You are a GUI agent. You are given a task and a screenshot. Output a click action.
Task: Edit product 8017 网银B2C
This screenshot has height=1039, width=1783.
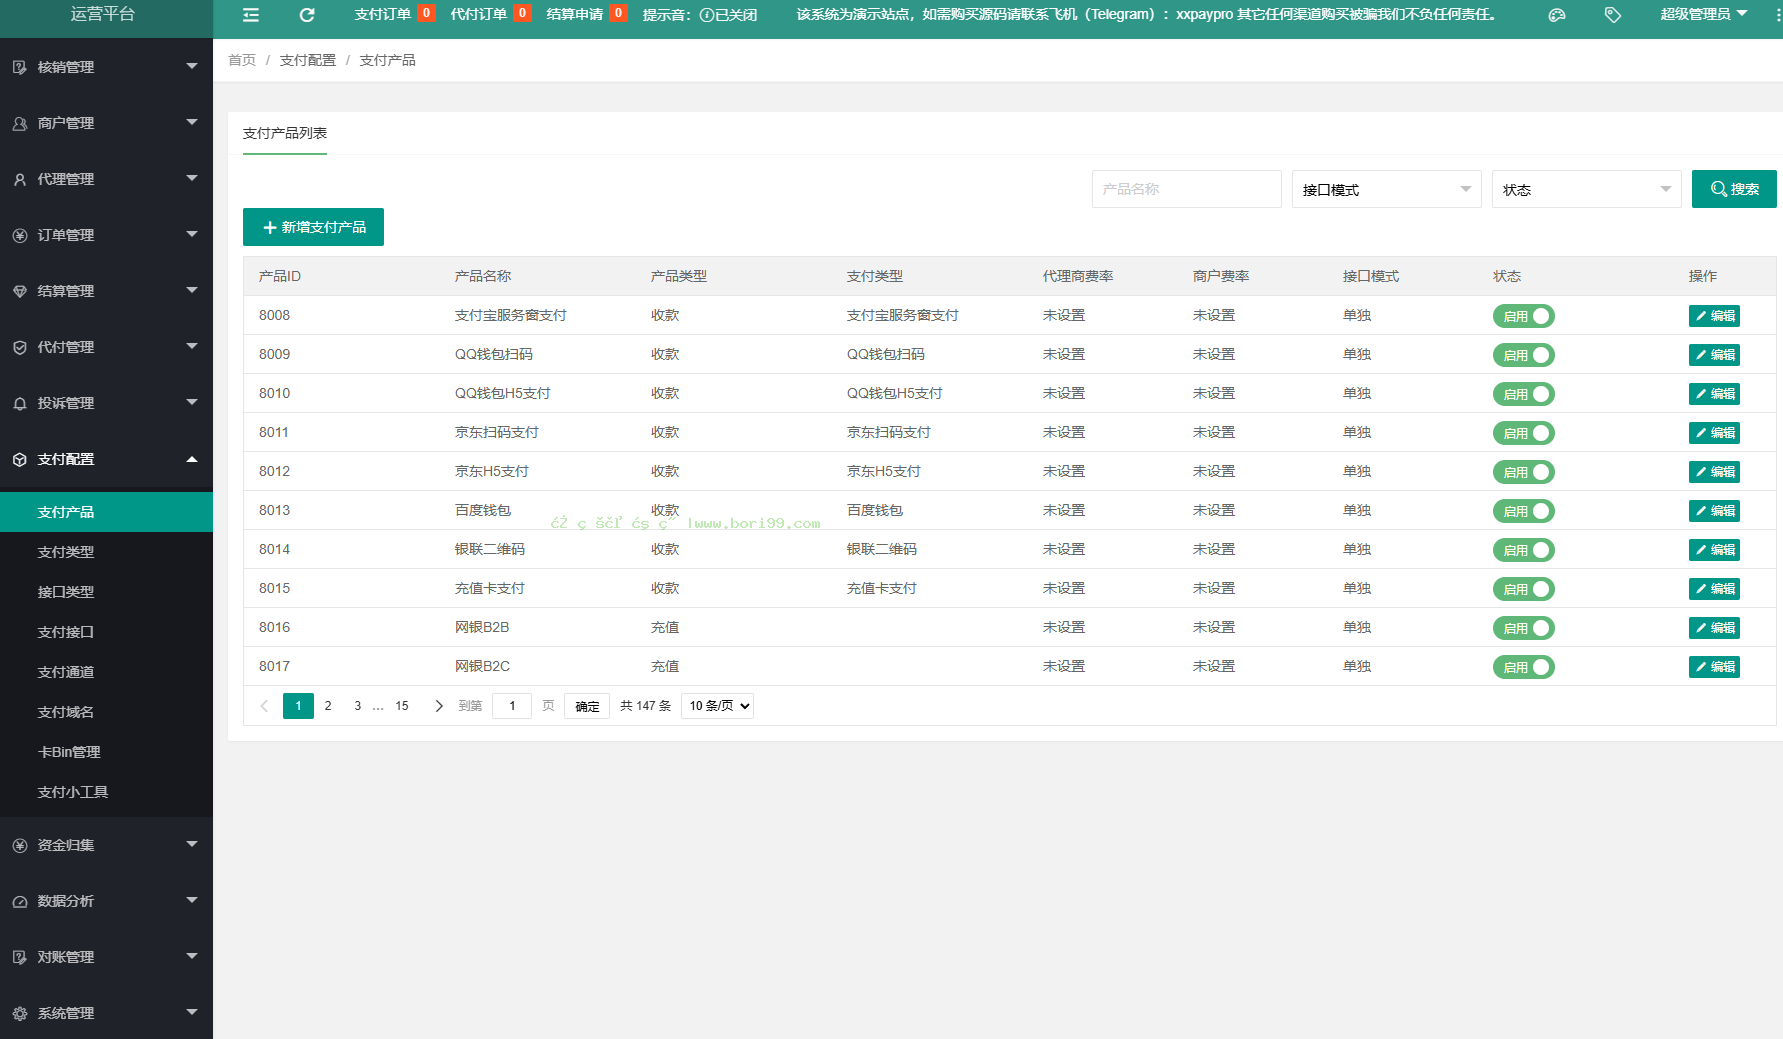[x=1714, y=667]
